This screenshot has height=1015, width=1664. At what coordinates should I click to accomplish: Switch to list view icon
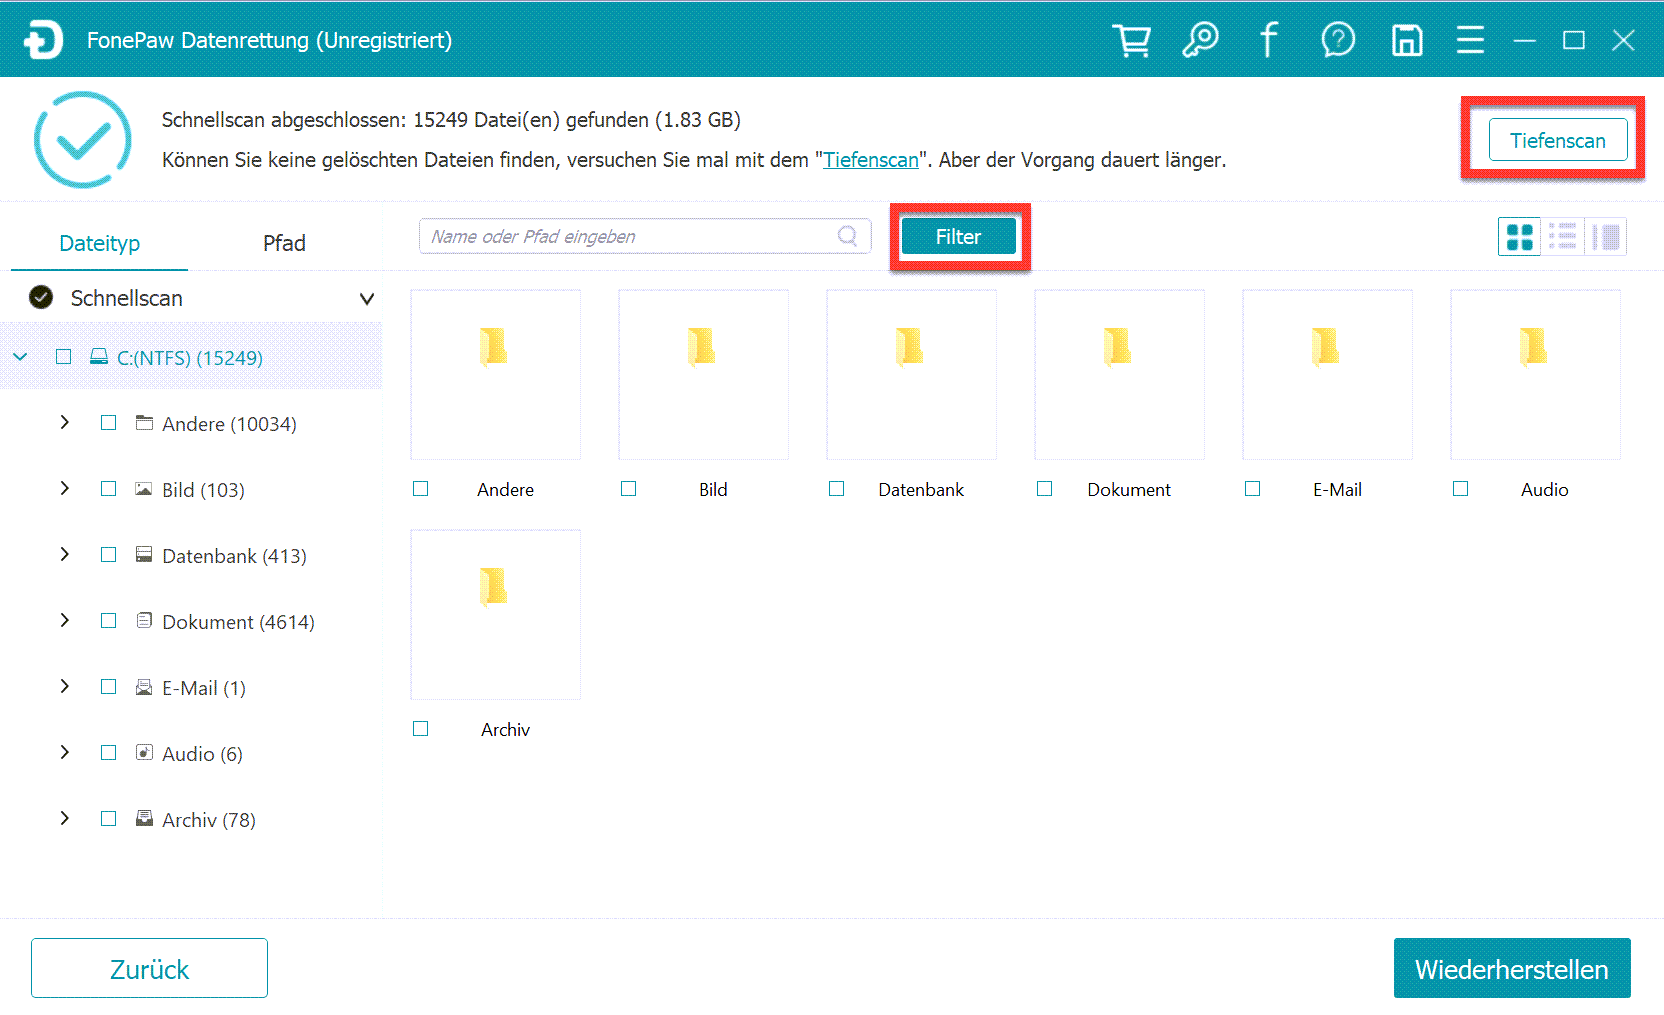(1563, 237)
